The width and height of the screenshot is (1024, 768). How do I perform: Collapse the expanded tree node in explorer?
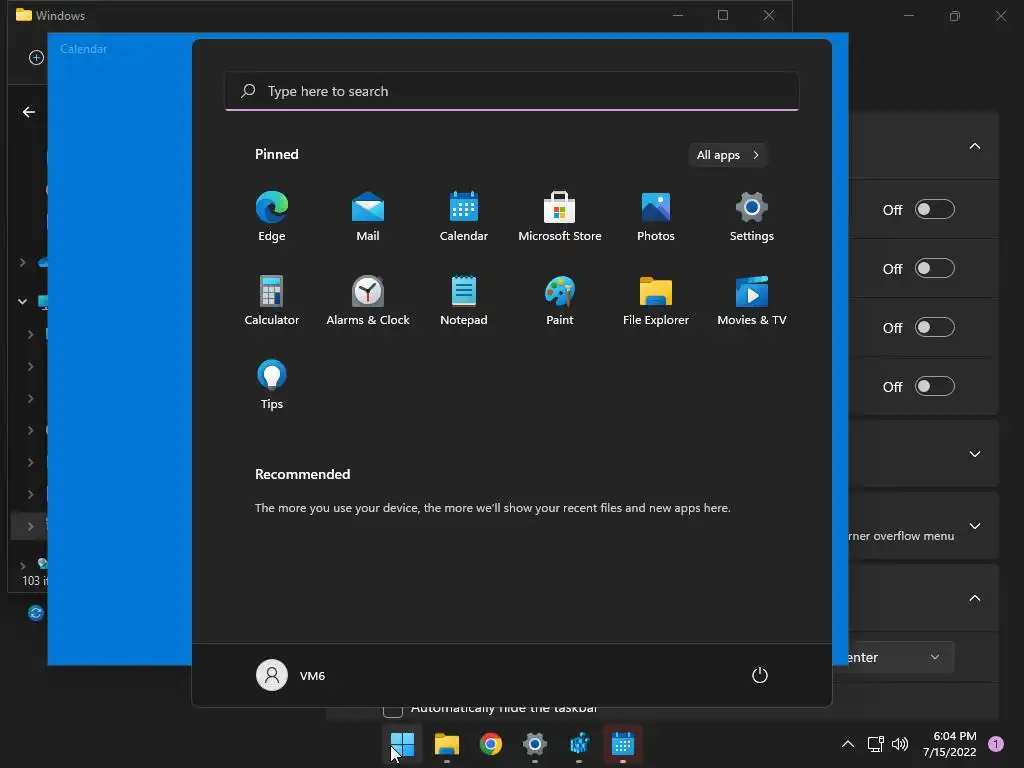pos(22,302)
